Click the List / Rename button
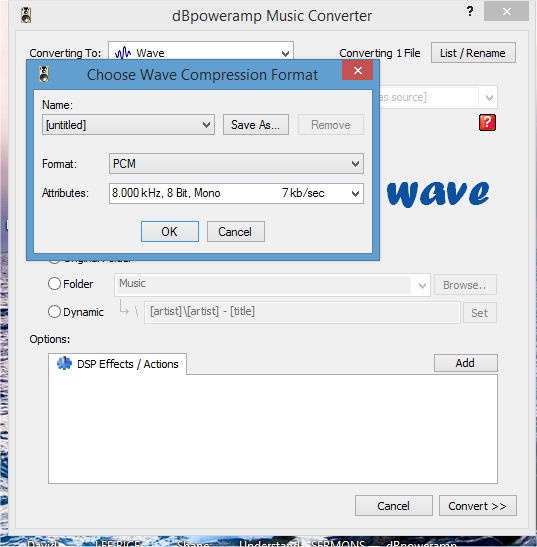Viewport: 537px width, 547px height. (473, 53)
